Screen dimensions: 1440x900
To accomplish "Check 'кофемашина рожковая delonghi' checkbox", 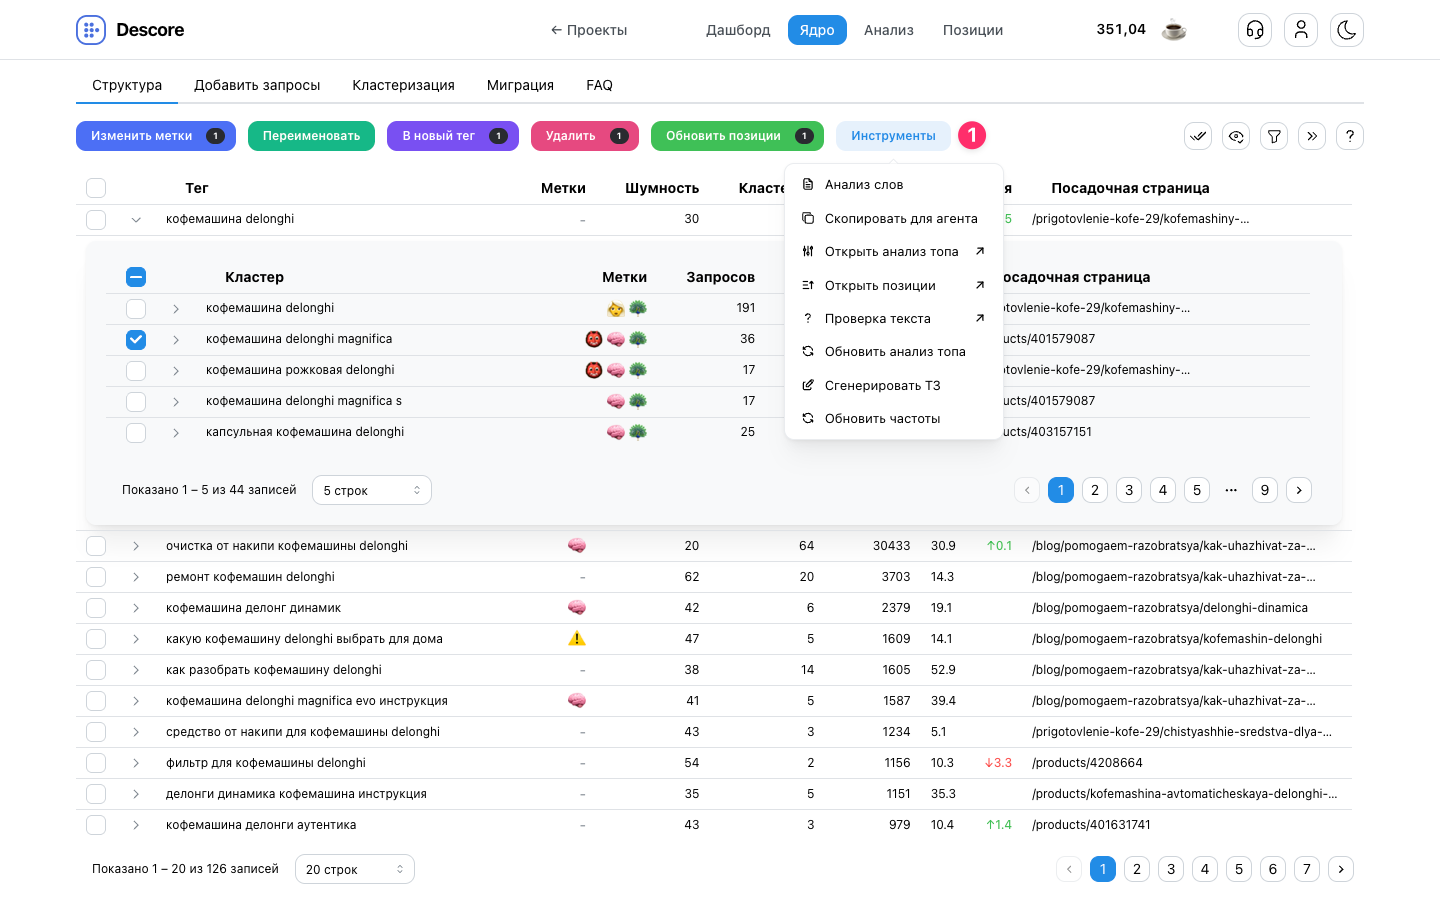I will [x=136, y=371].
